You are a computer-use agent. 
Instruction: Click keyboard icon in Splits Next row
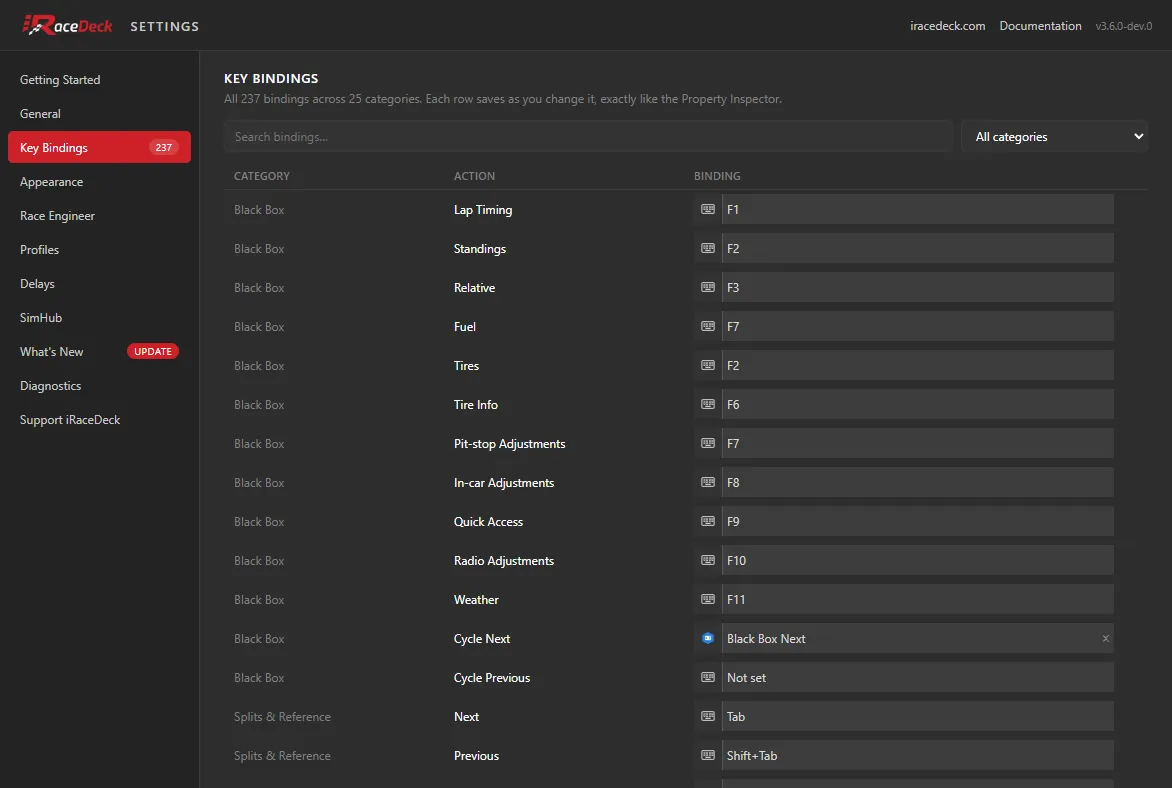707,716
